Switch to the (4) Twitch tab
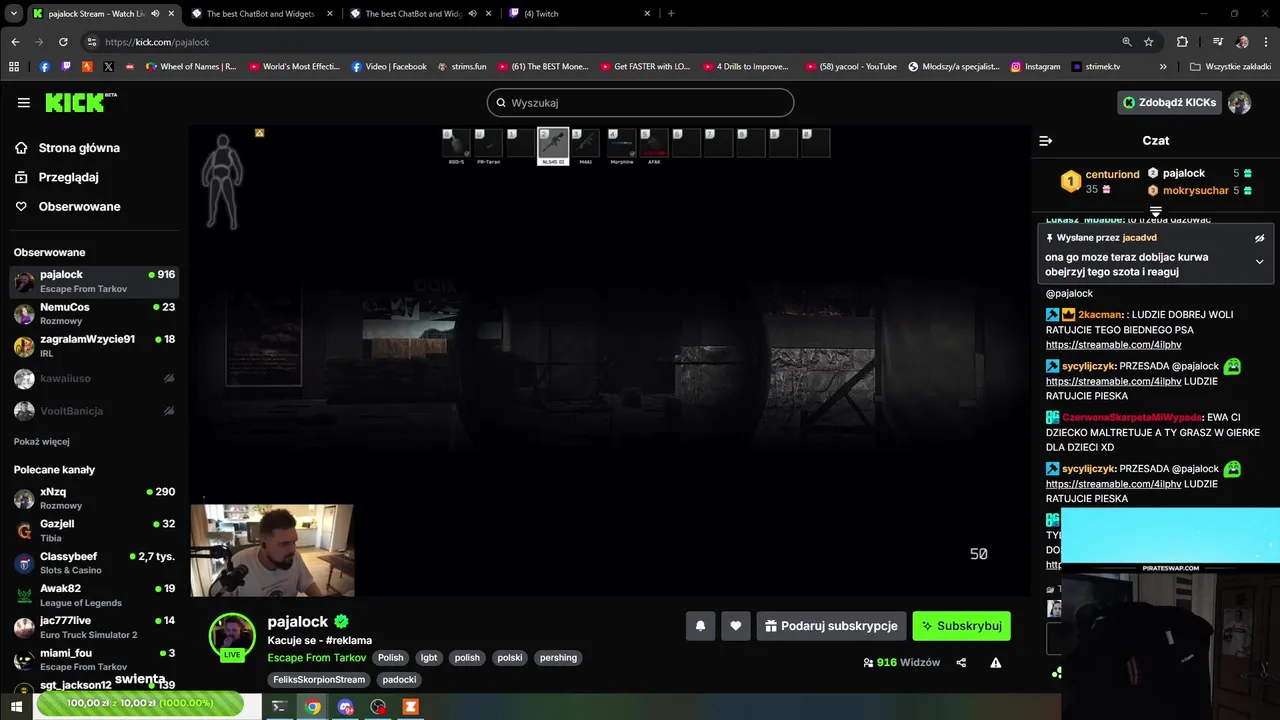Viewport: 1280px width, 720px height. click(582, 14)
